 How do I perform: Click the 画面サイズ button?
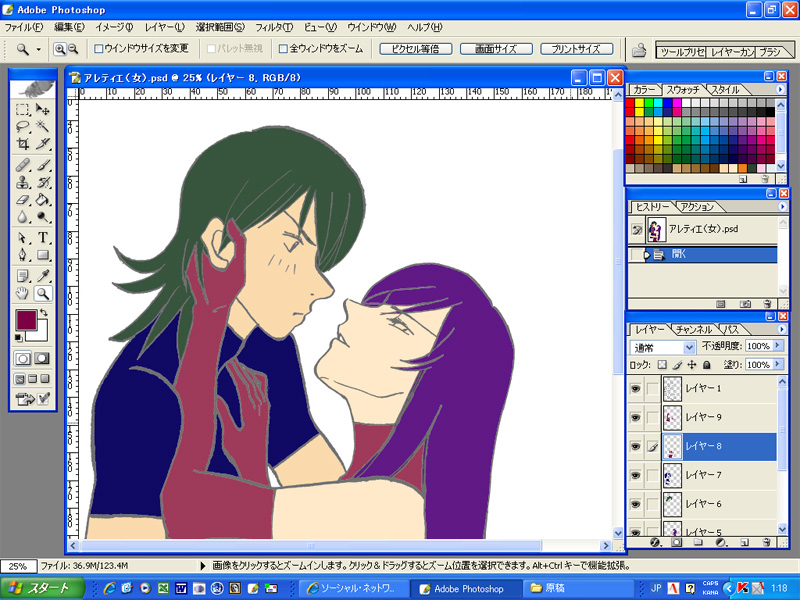coord(496,49)
